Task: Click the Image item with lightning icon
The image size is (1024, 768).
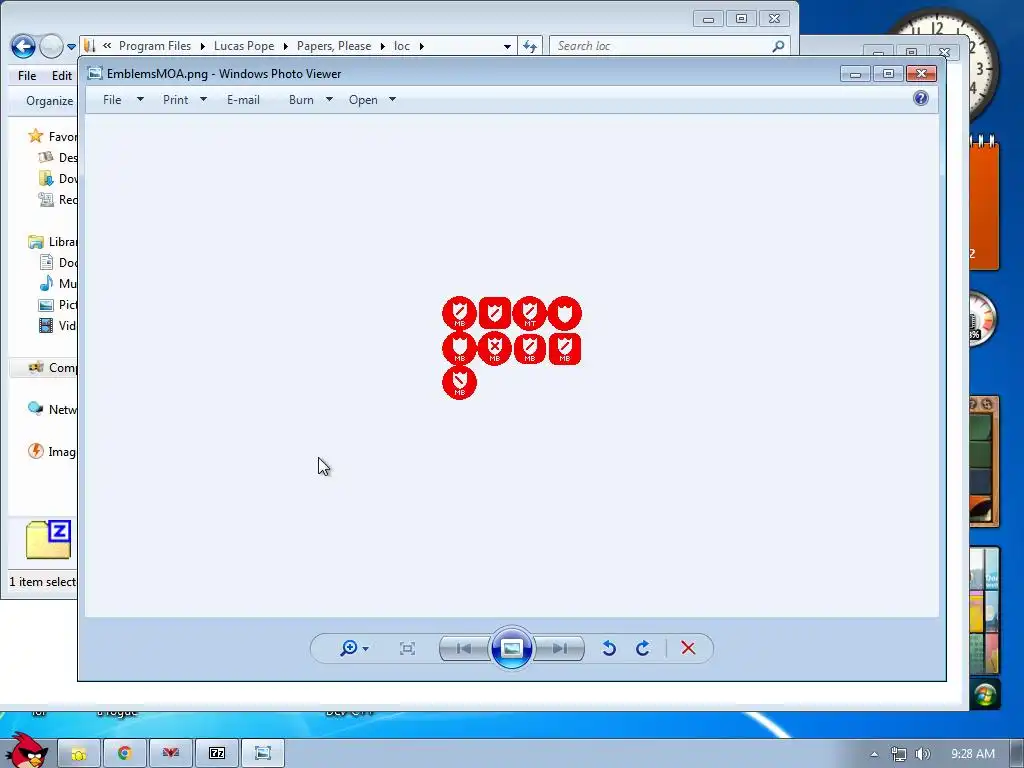Action: tap(52, 451)
